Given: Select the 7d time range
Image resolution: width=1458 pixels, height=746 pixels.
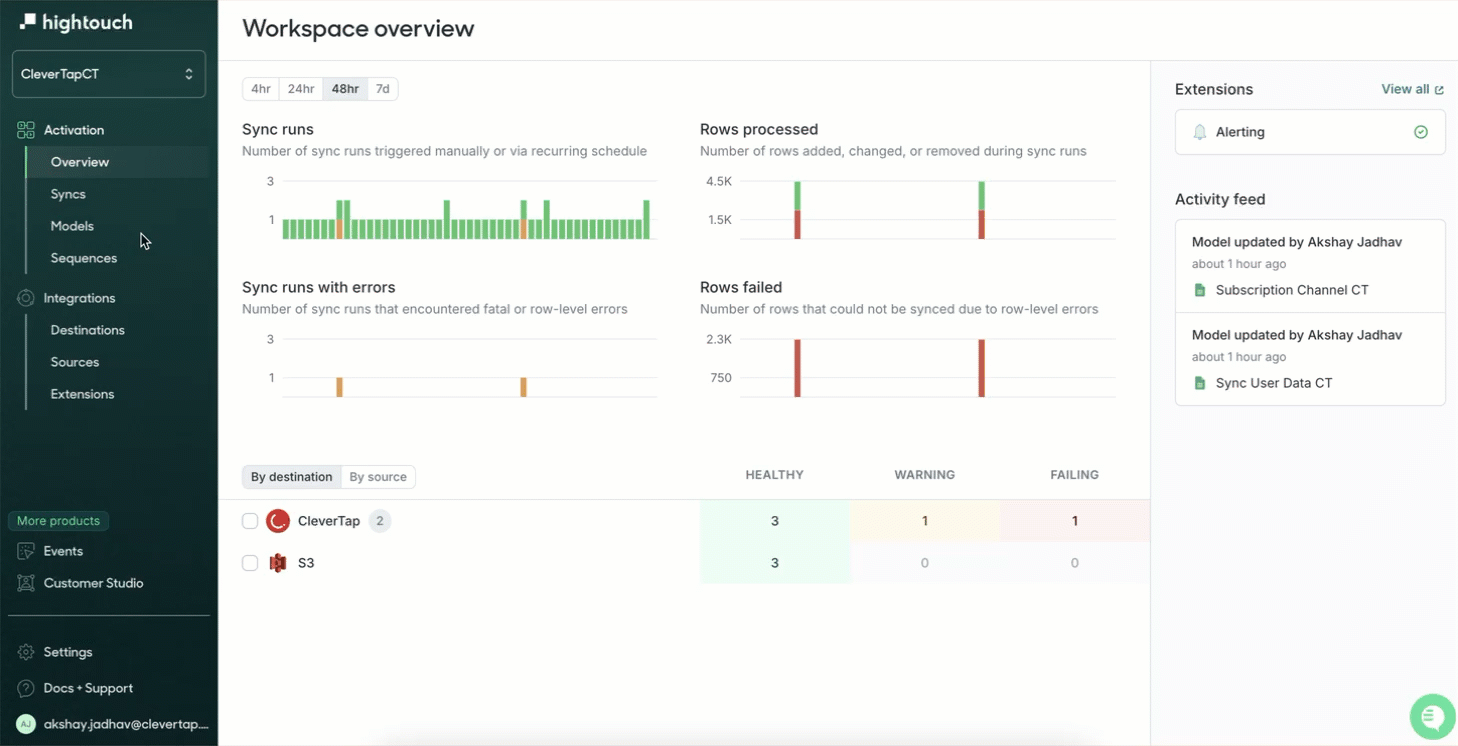Looking at the screenshot, I should click(383, 89).
